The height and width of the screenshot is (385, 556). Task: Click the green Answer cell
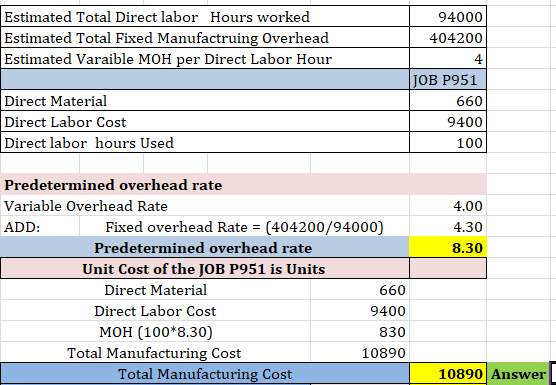coord(518,374)
